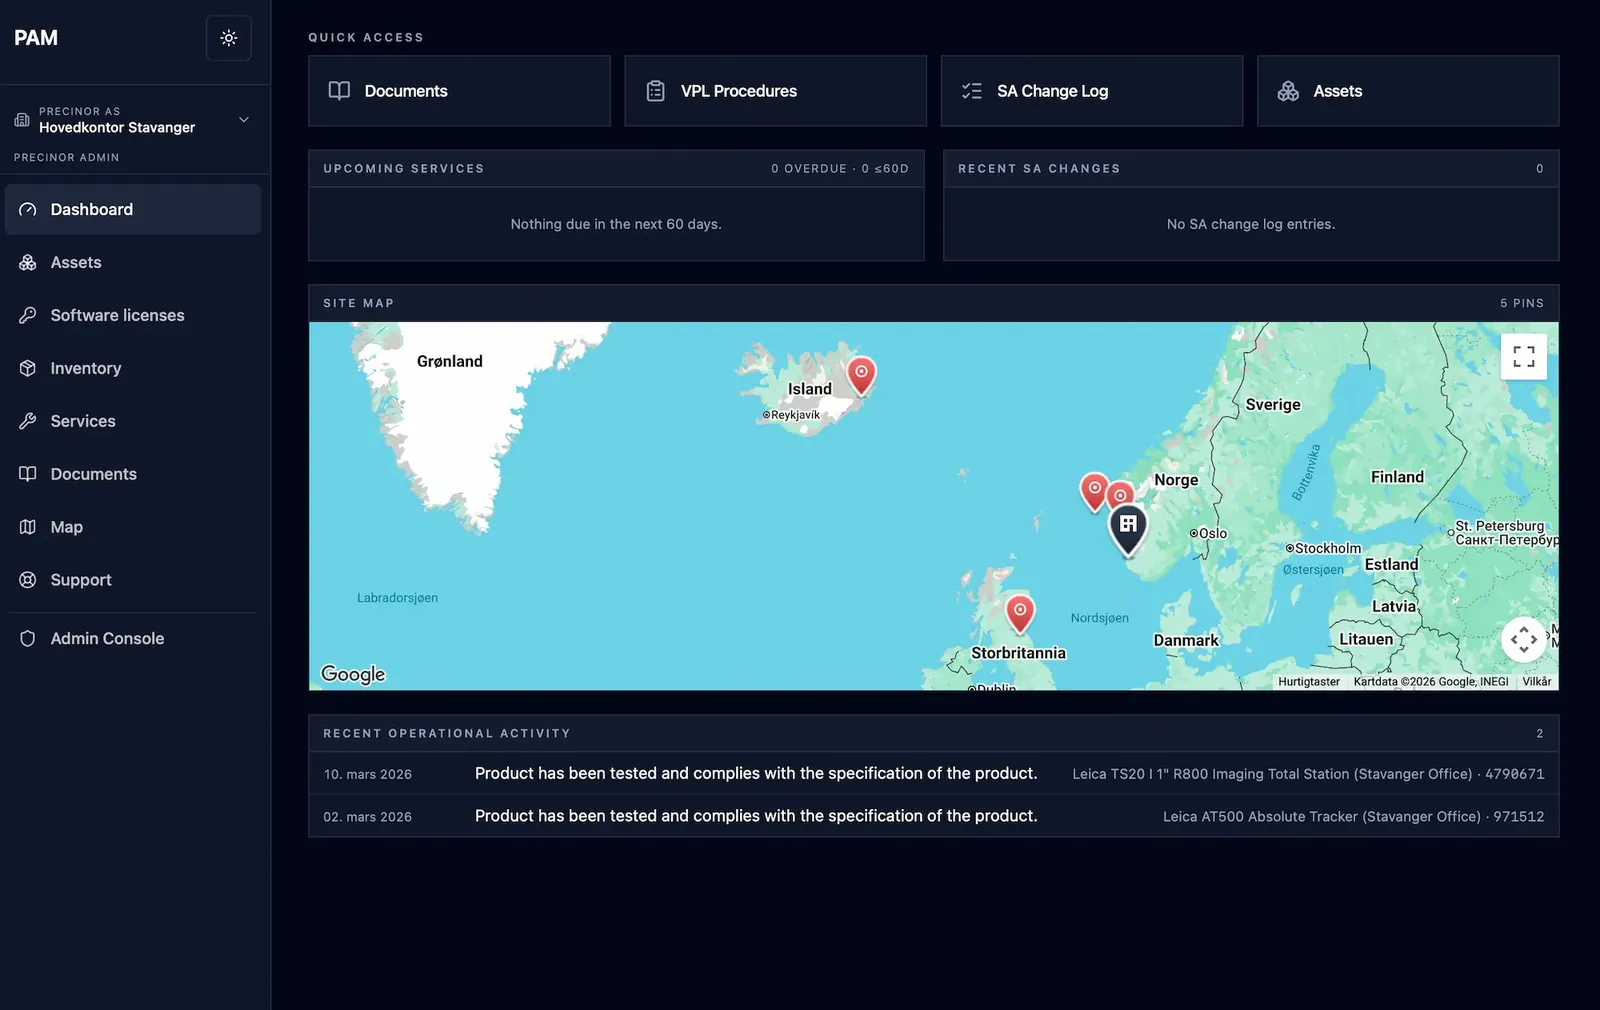Select the red pin over Storbritannia
This screenshot has height=1010, width=1600.
click(1020, 614)
